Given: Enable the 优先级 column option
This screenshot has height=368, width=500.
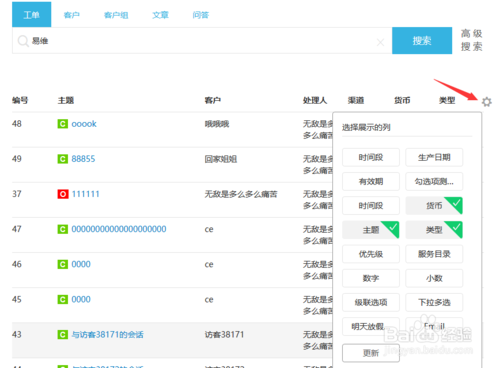Looking at the screenshot, I should pos(371,254).
